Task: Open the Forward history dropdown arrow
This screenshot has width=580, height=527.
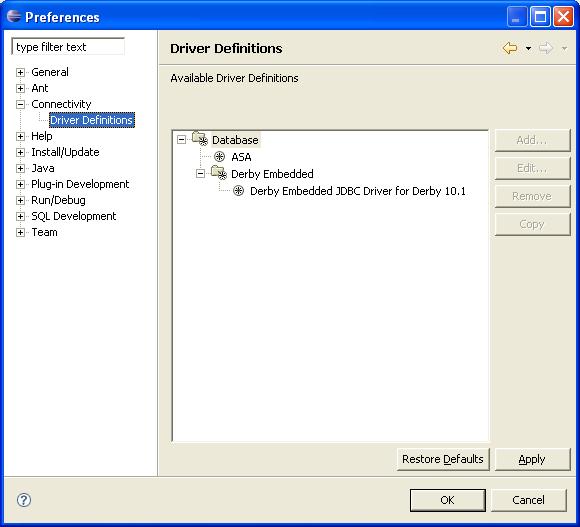Action: pyautogui.click(x=564, y=48)
